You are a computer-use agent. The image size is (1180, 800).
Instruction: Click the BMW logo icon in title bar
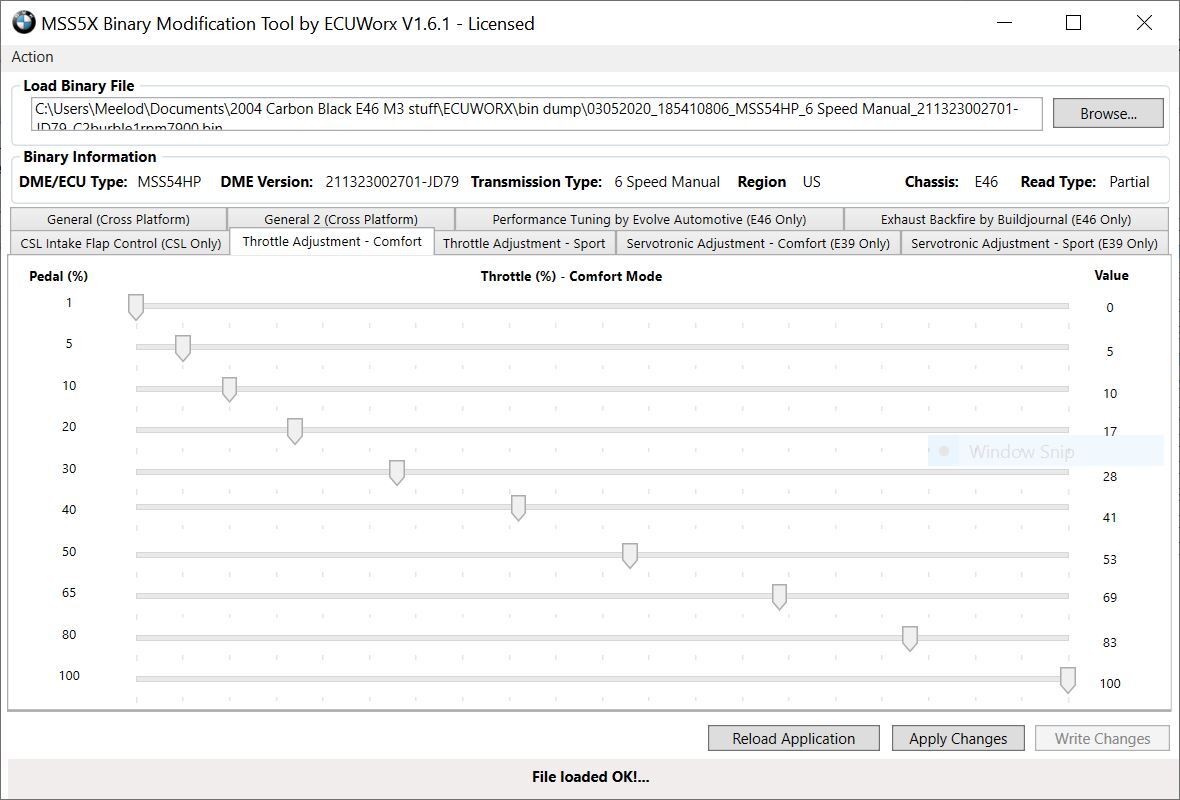click(23, 23)
